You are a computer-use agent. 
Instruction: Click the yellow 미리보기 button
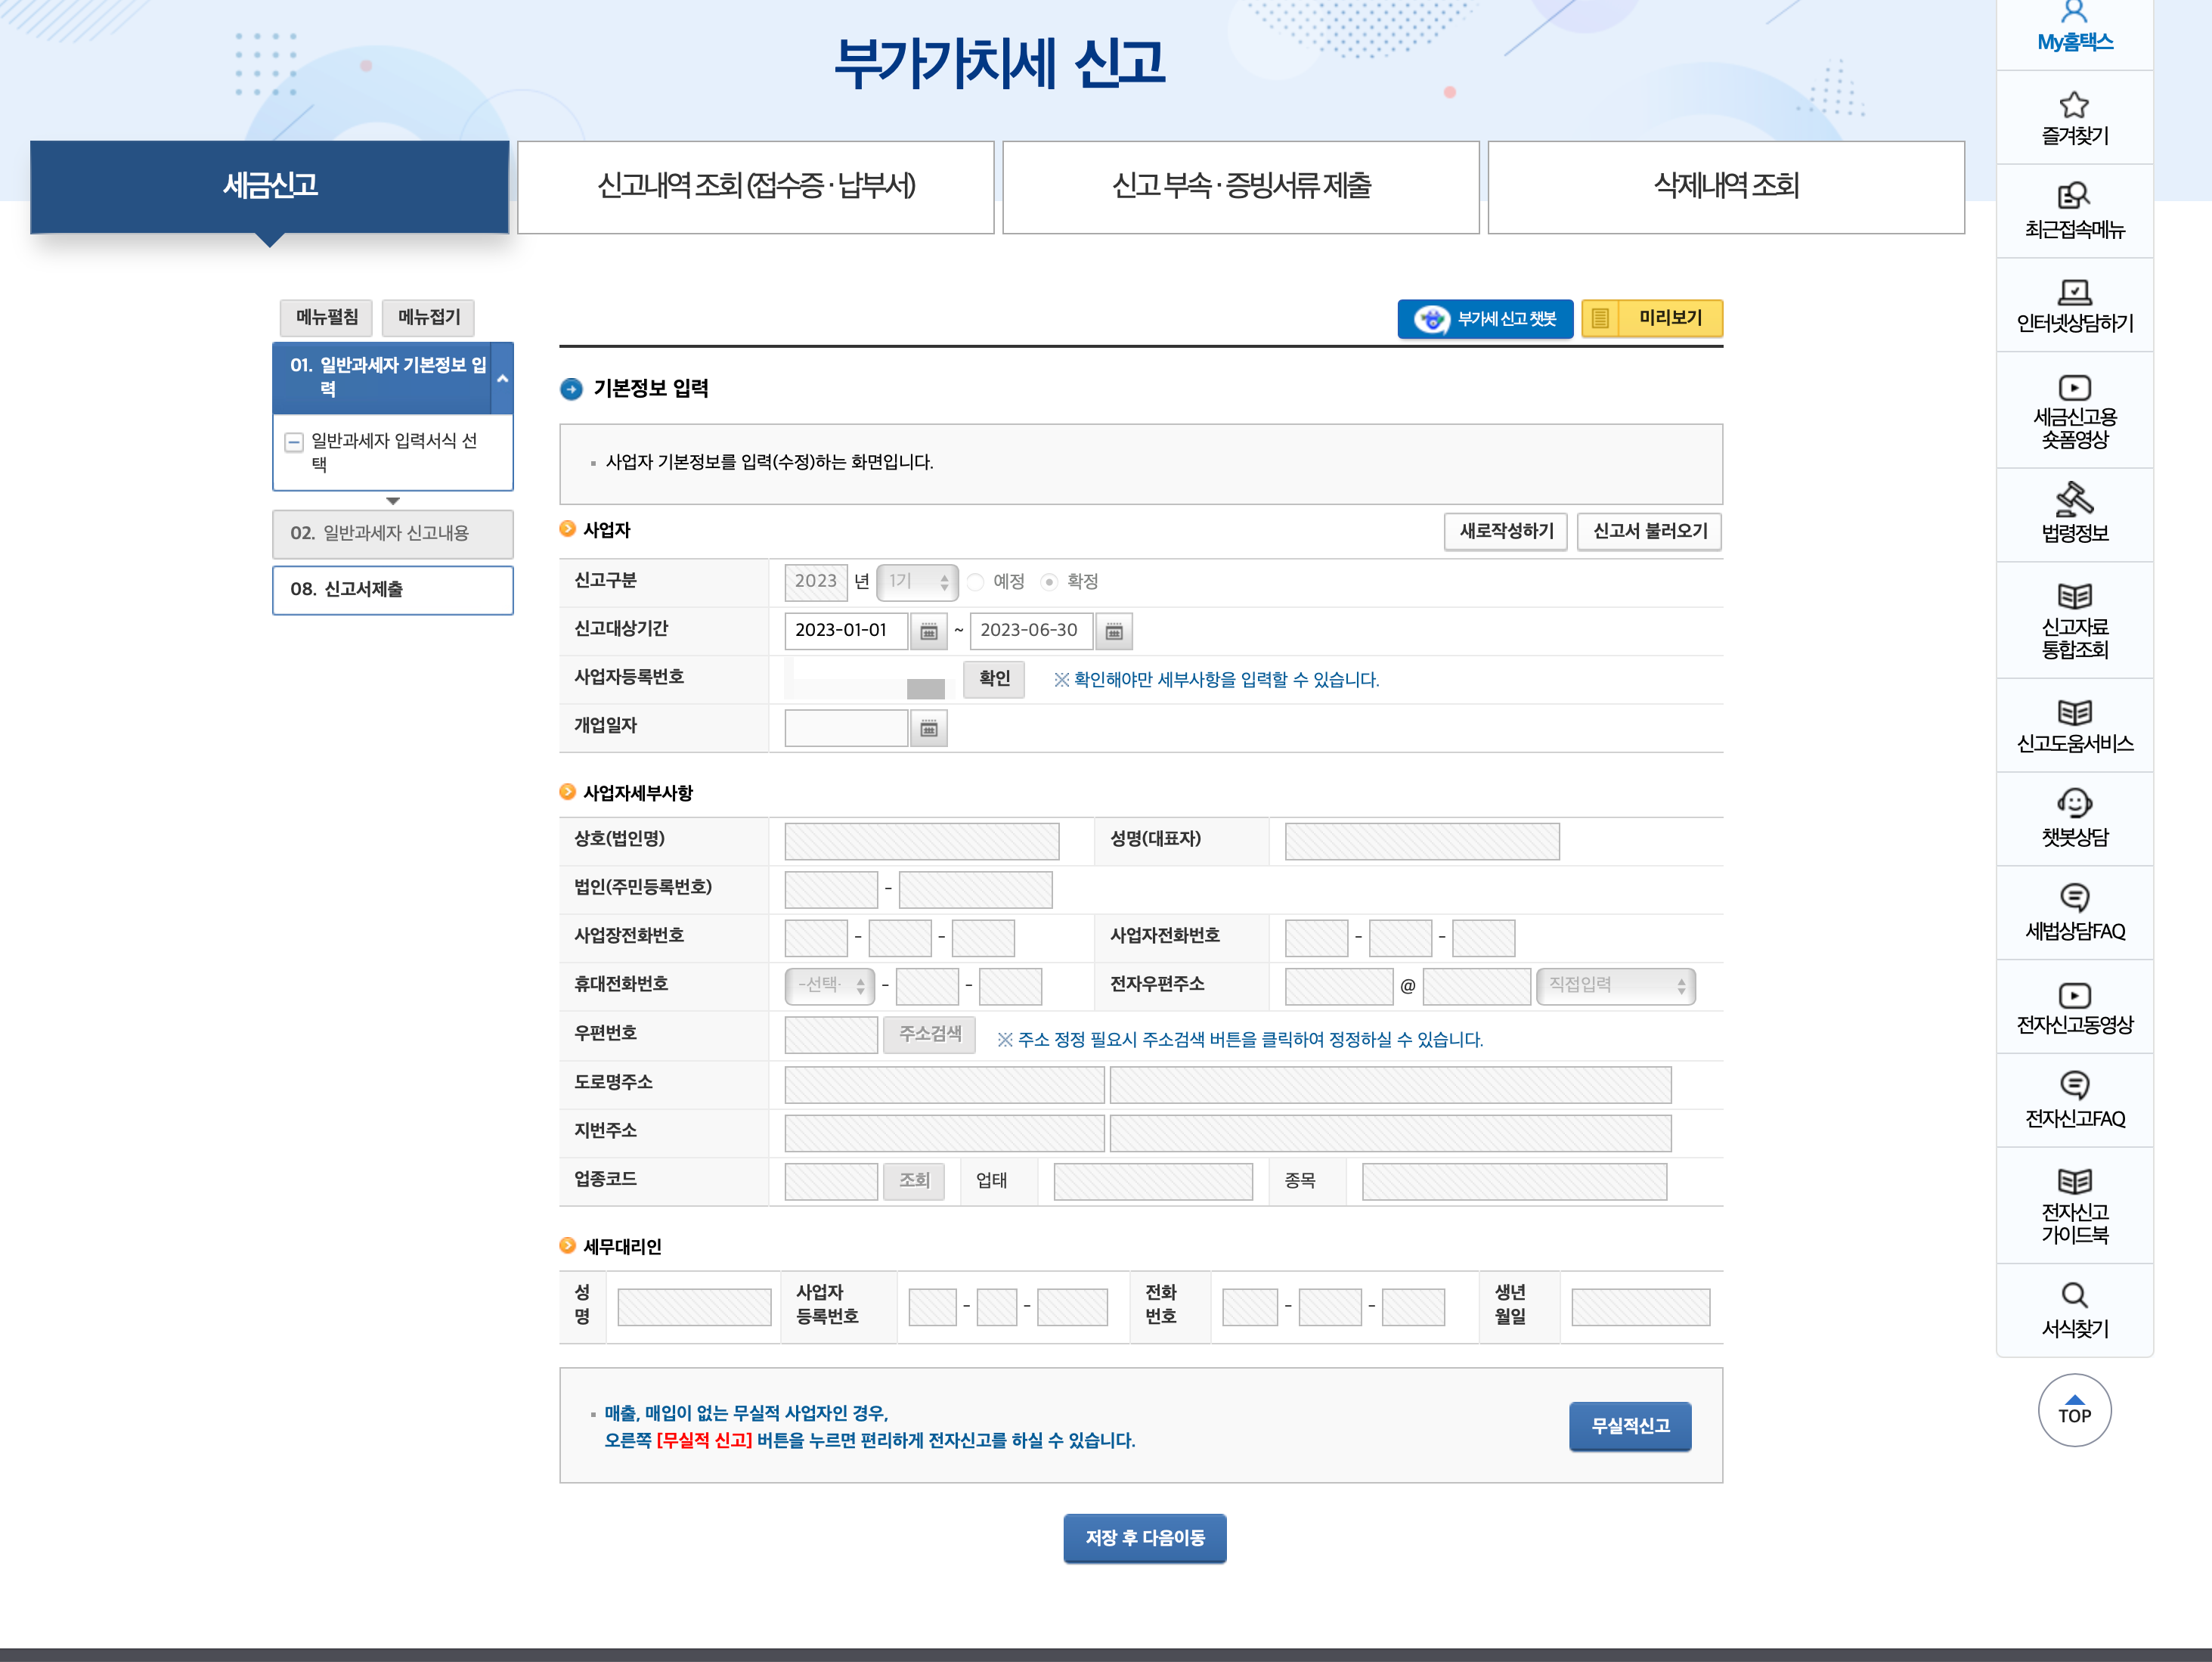coord(1652,319)
